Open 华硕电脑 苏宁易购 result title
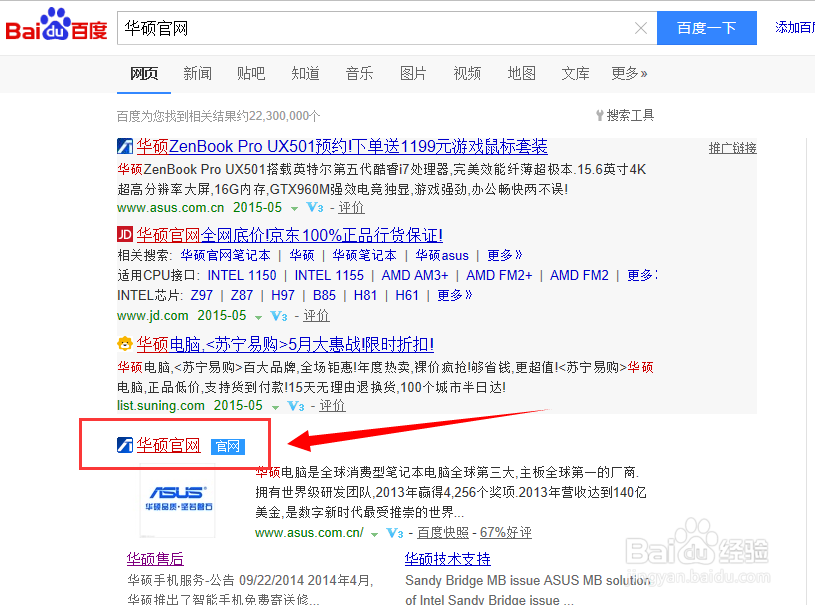The width and height of the screenshot is (815, 605). point(285,344)
